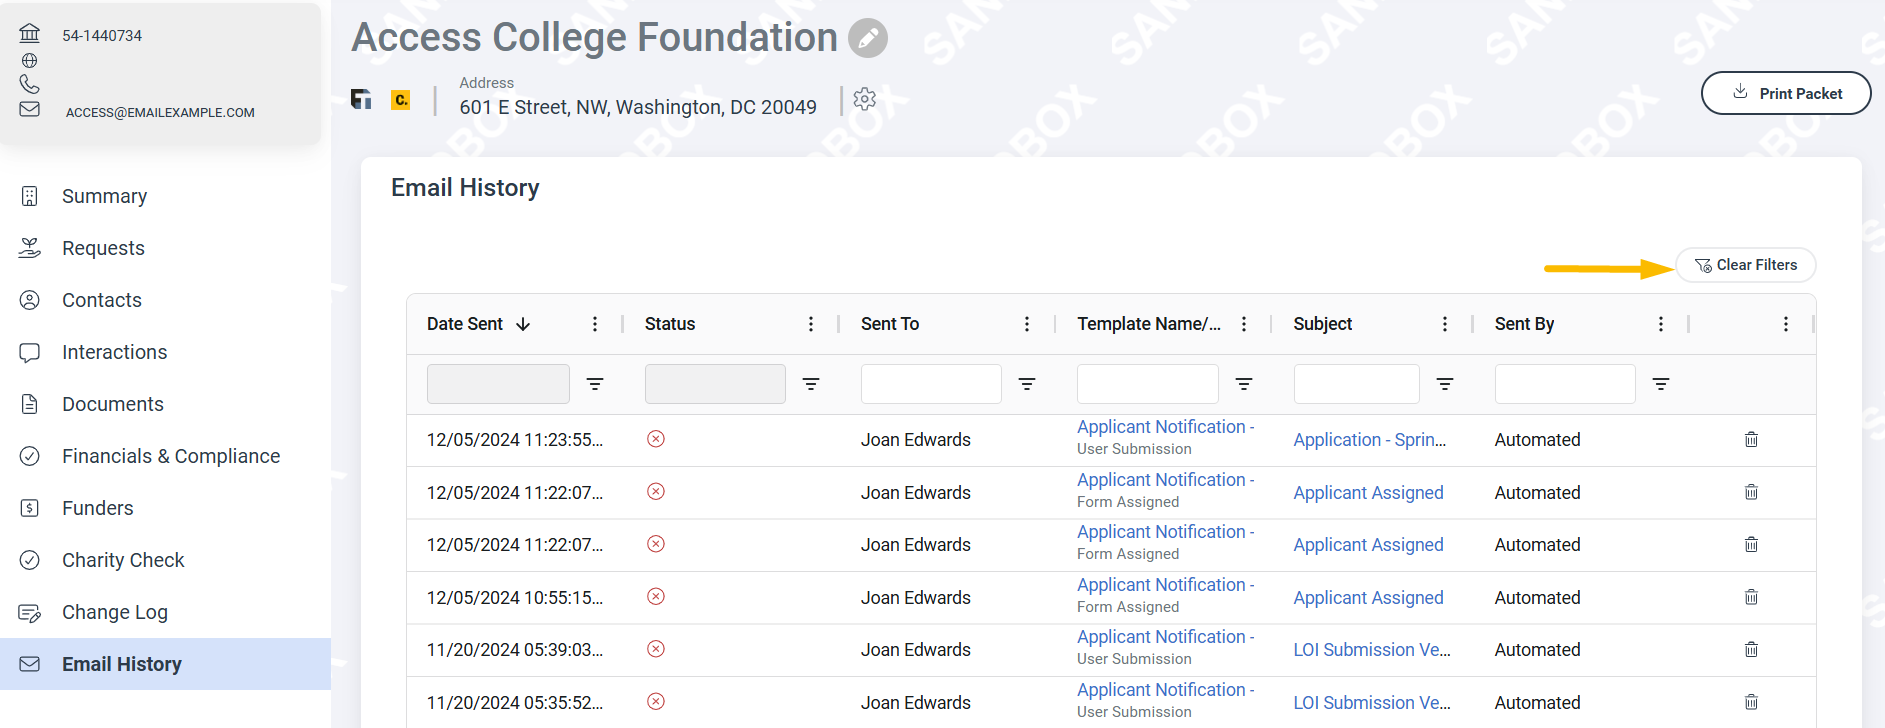Image resolution: width=1885 pixels, height=728 pixels.
Task: Click failed status icon for 11/20/2024 05:39:03 email
Action: click(656, 649)
